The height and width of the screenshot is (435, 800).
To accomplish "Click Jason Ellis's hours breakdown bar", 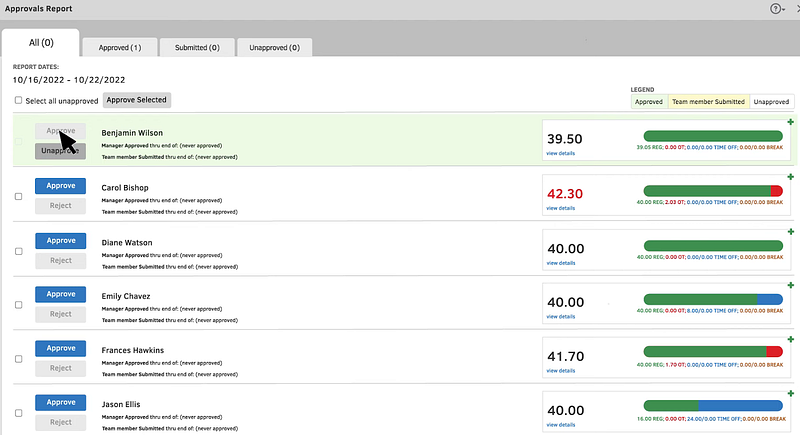I will 713,405.
